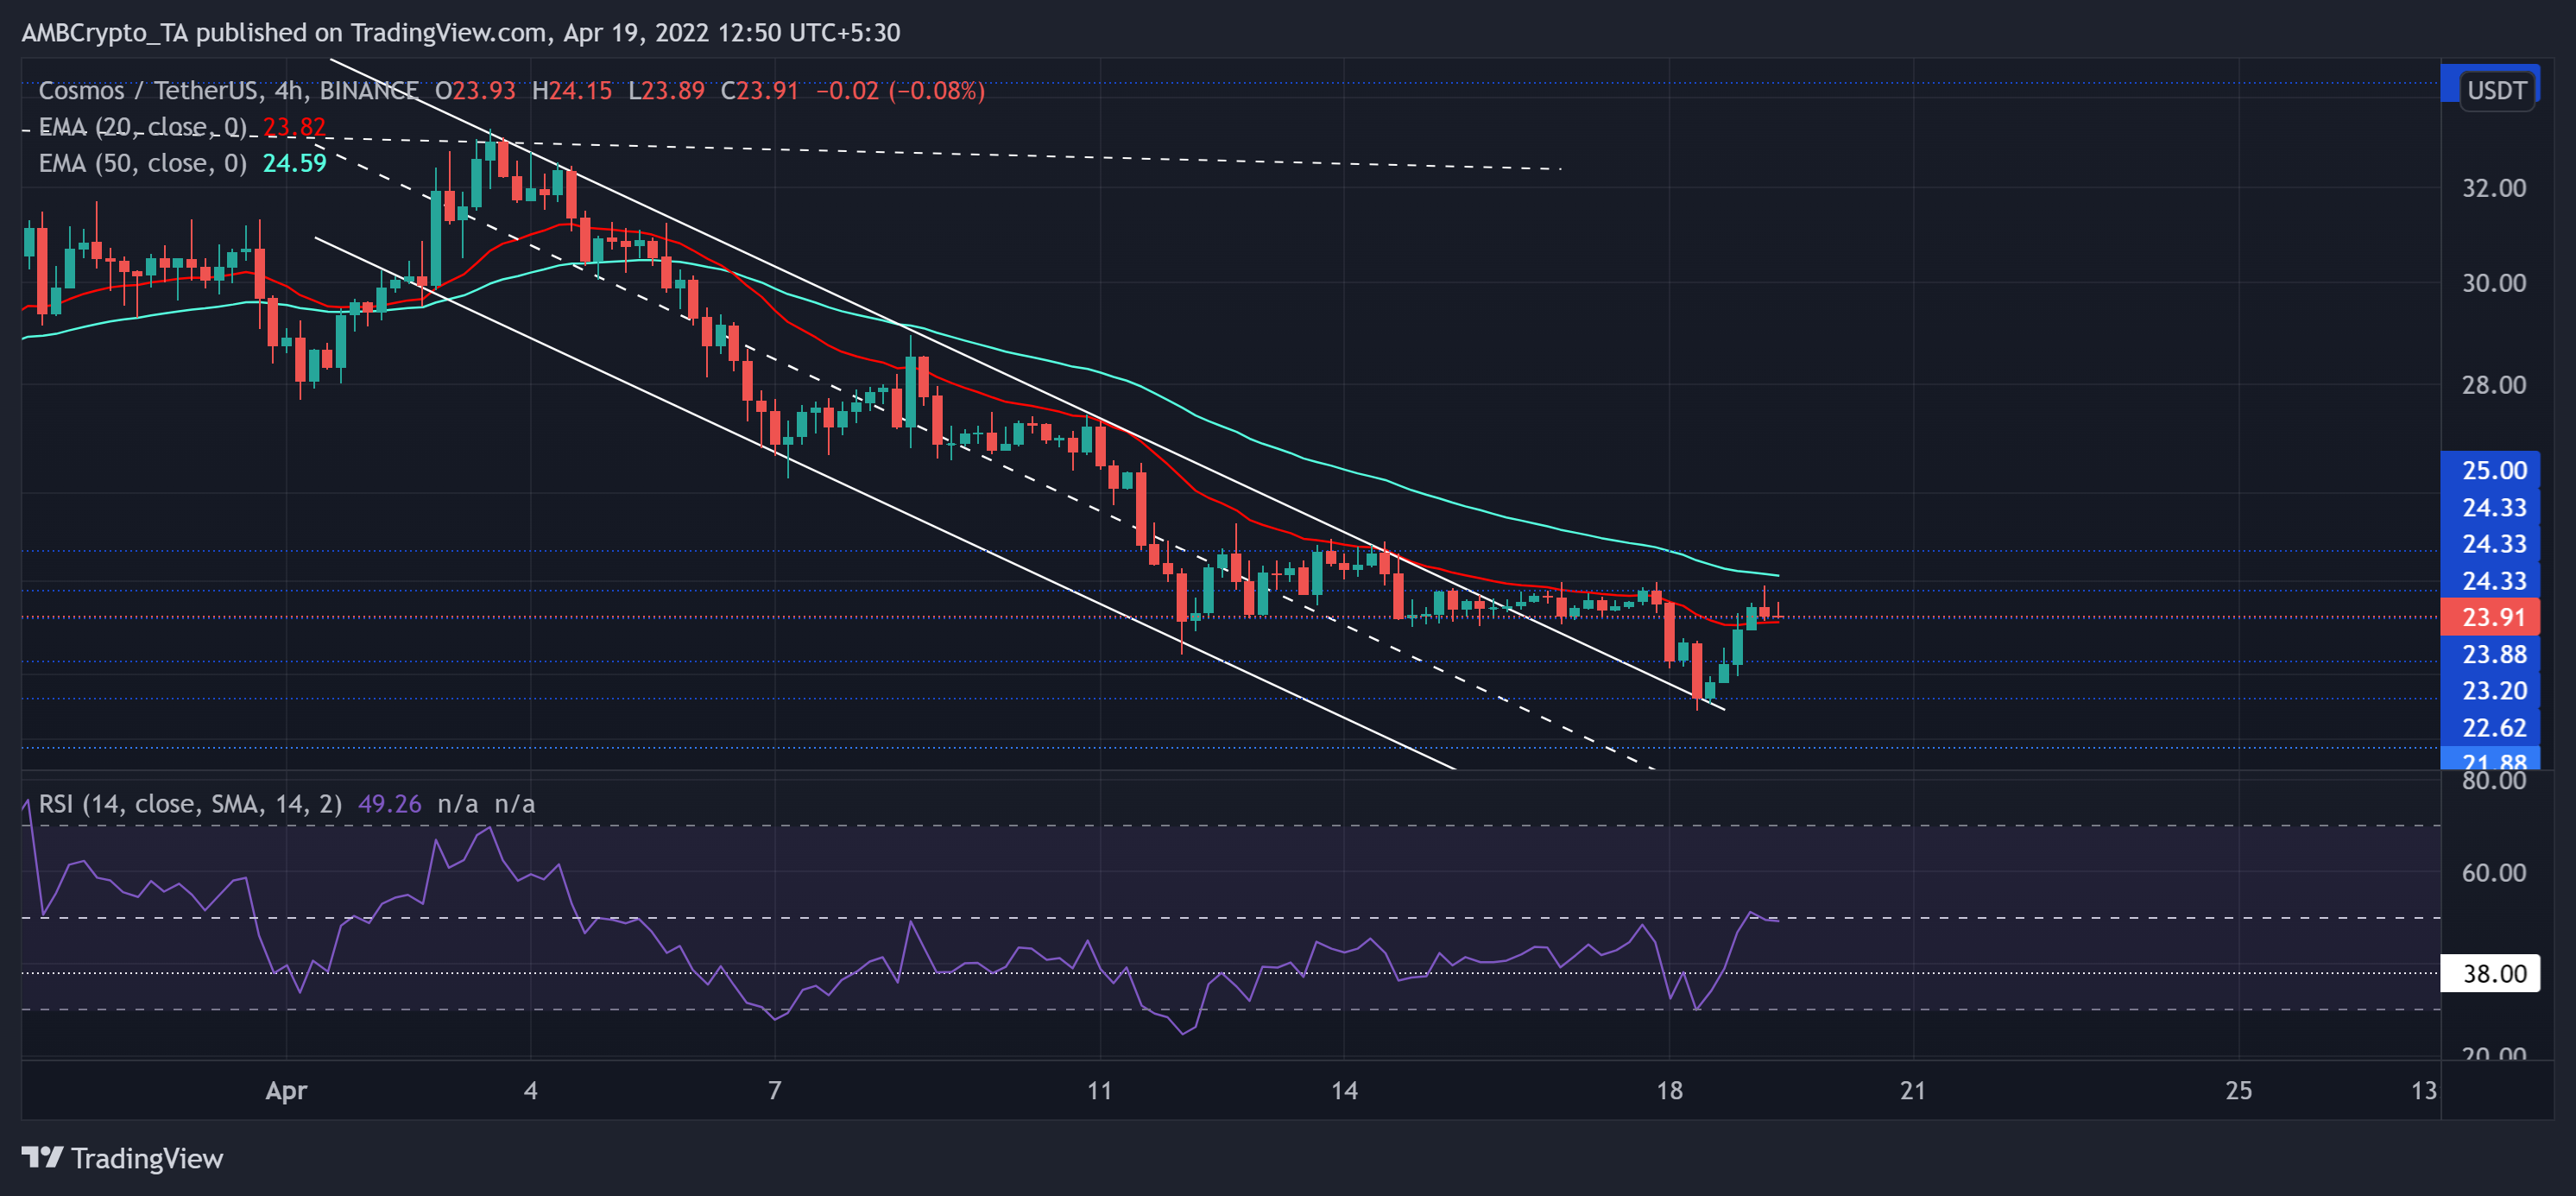The image size is (2576, 1196).
Task: Click the 23.20 price level label
Action: pyautogui.click(x=2492, y=691)
